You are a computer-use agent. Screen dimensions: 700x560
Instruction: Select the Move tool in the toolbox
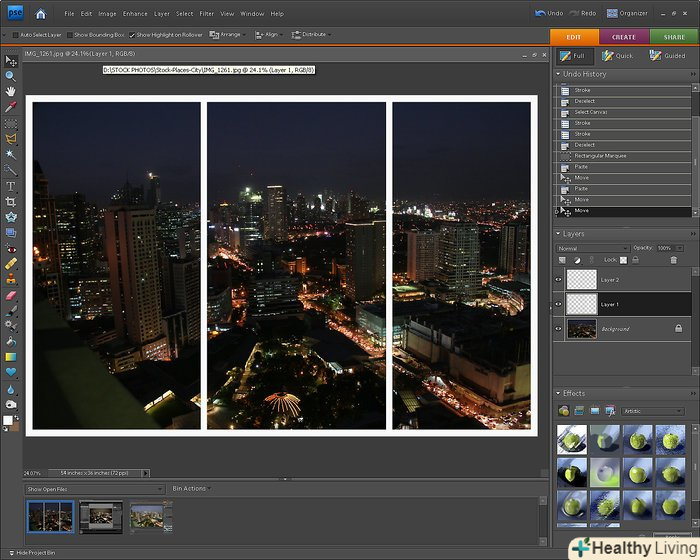pos(10,61)
